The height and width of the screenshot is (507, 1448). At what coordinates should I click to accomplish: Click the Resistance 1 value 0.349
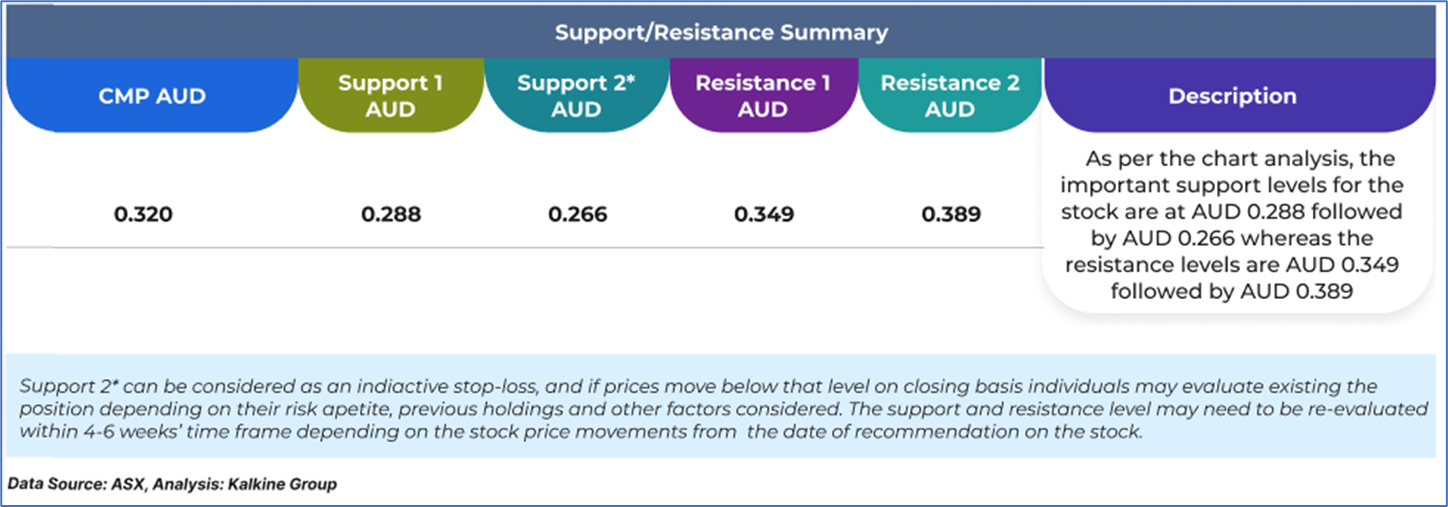click(764, 214)
